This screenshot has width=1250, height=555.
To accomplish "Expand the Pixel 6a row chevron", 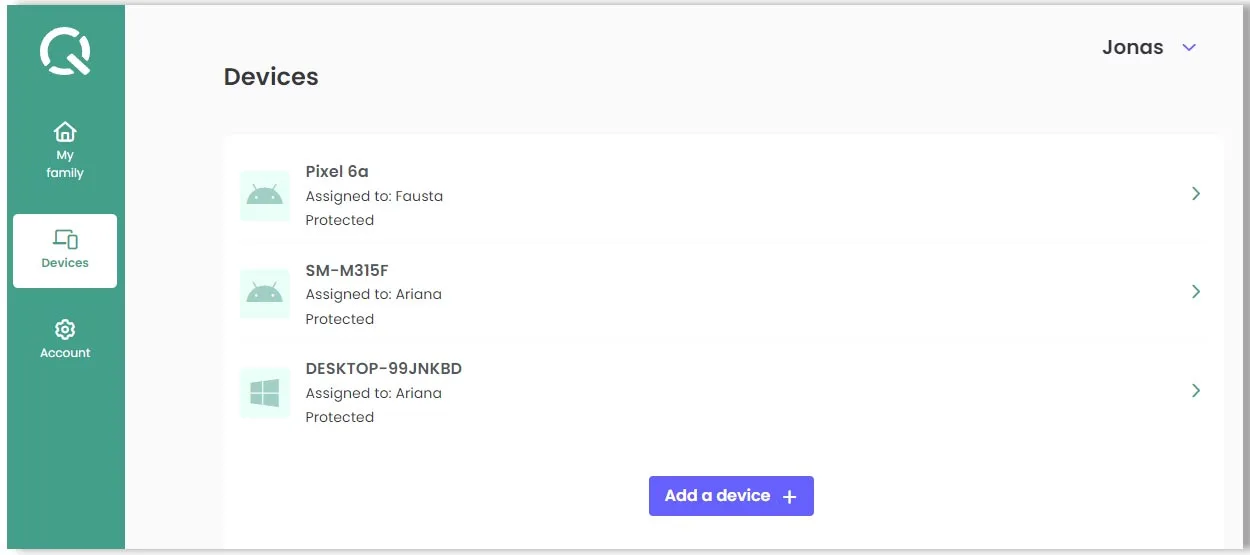I will [x=1196, y=194].
